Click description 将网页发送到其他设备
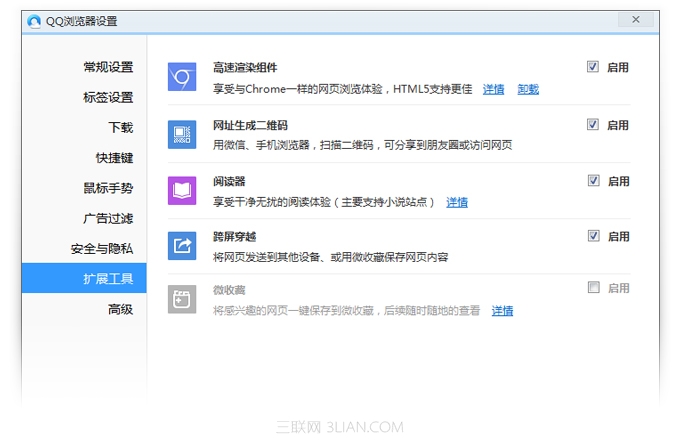 pyautogui.click(x=330, y=257)
